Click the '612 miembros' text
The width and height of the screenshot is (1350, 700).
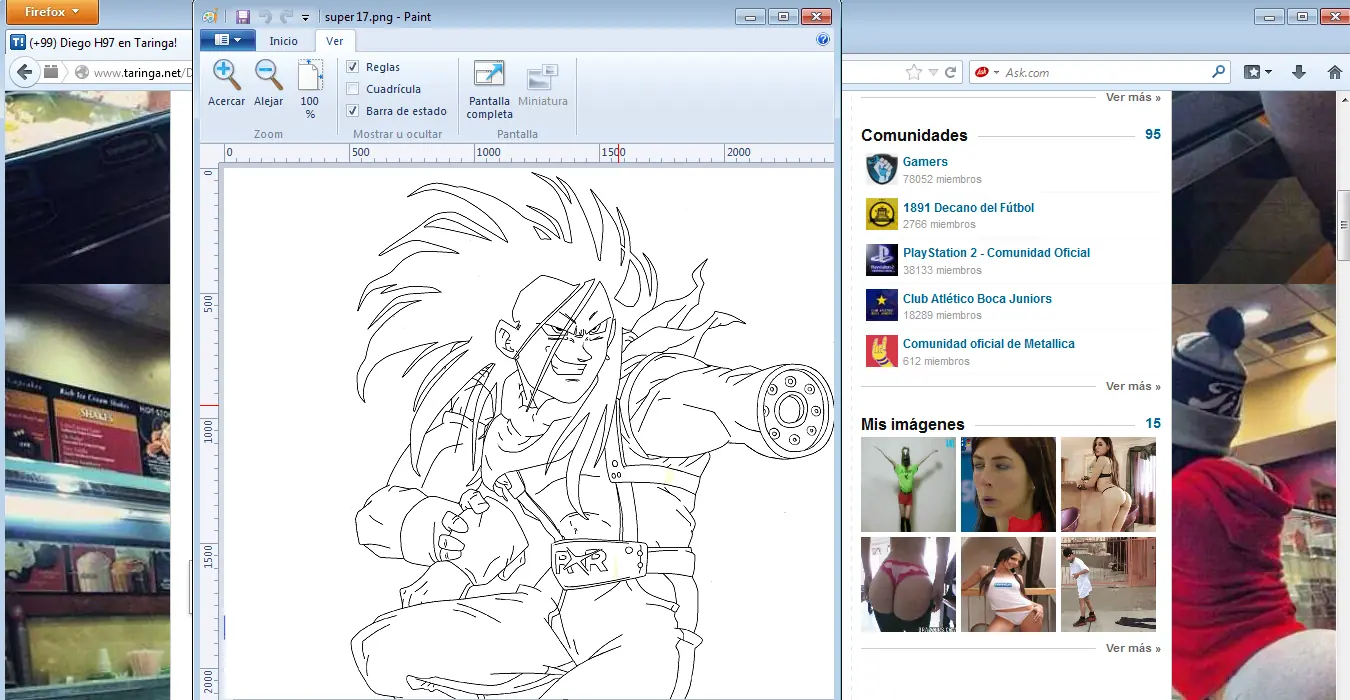[x=936, y=361]
